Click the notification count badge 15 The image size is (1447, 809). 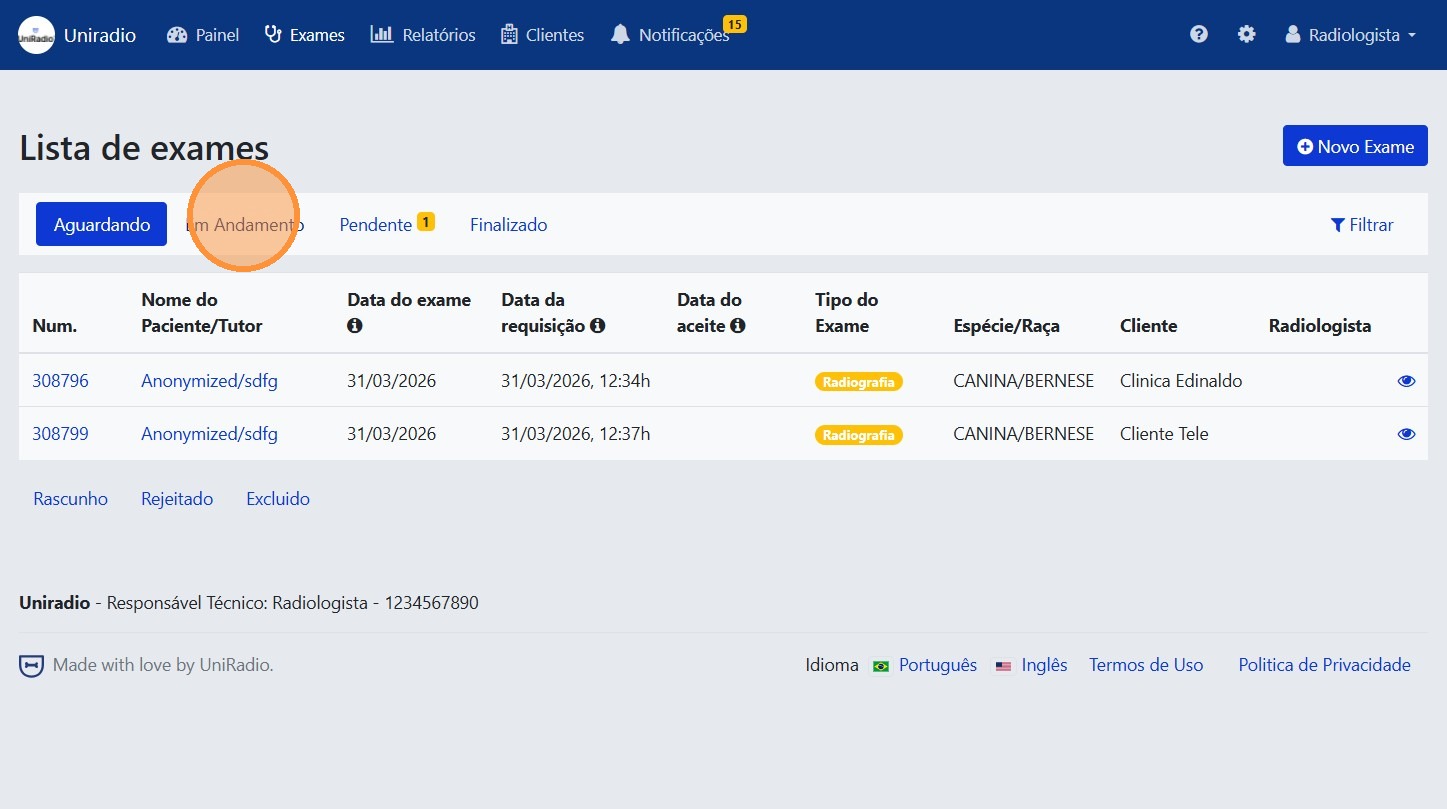735,24
